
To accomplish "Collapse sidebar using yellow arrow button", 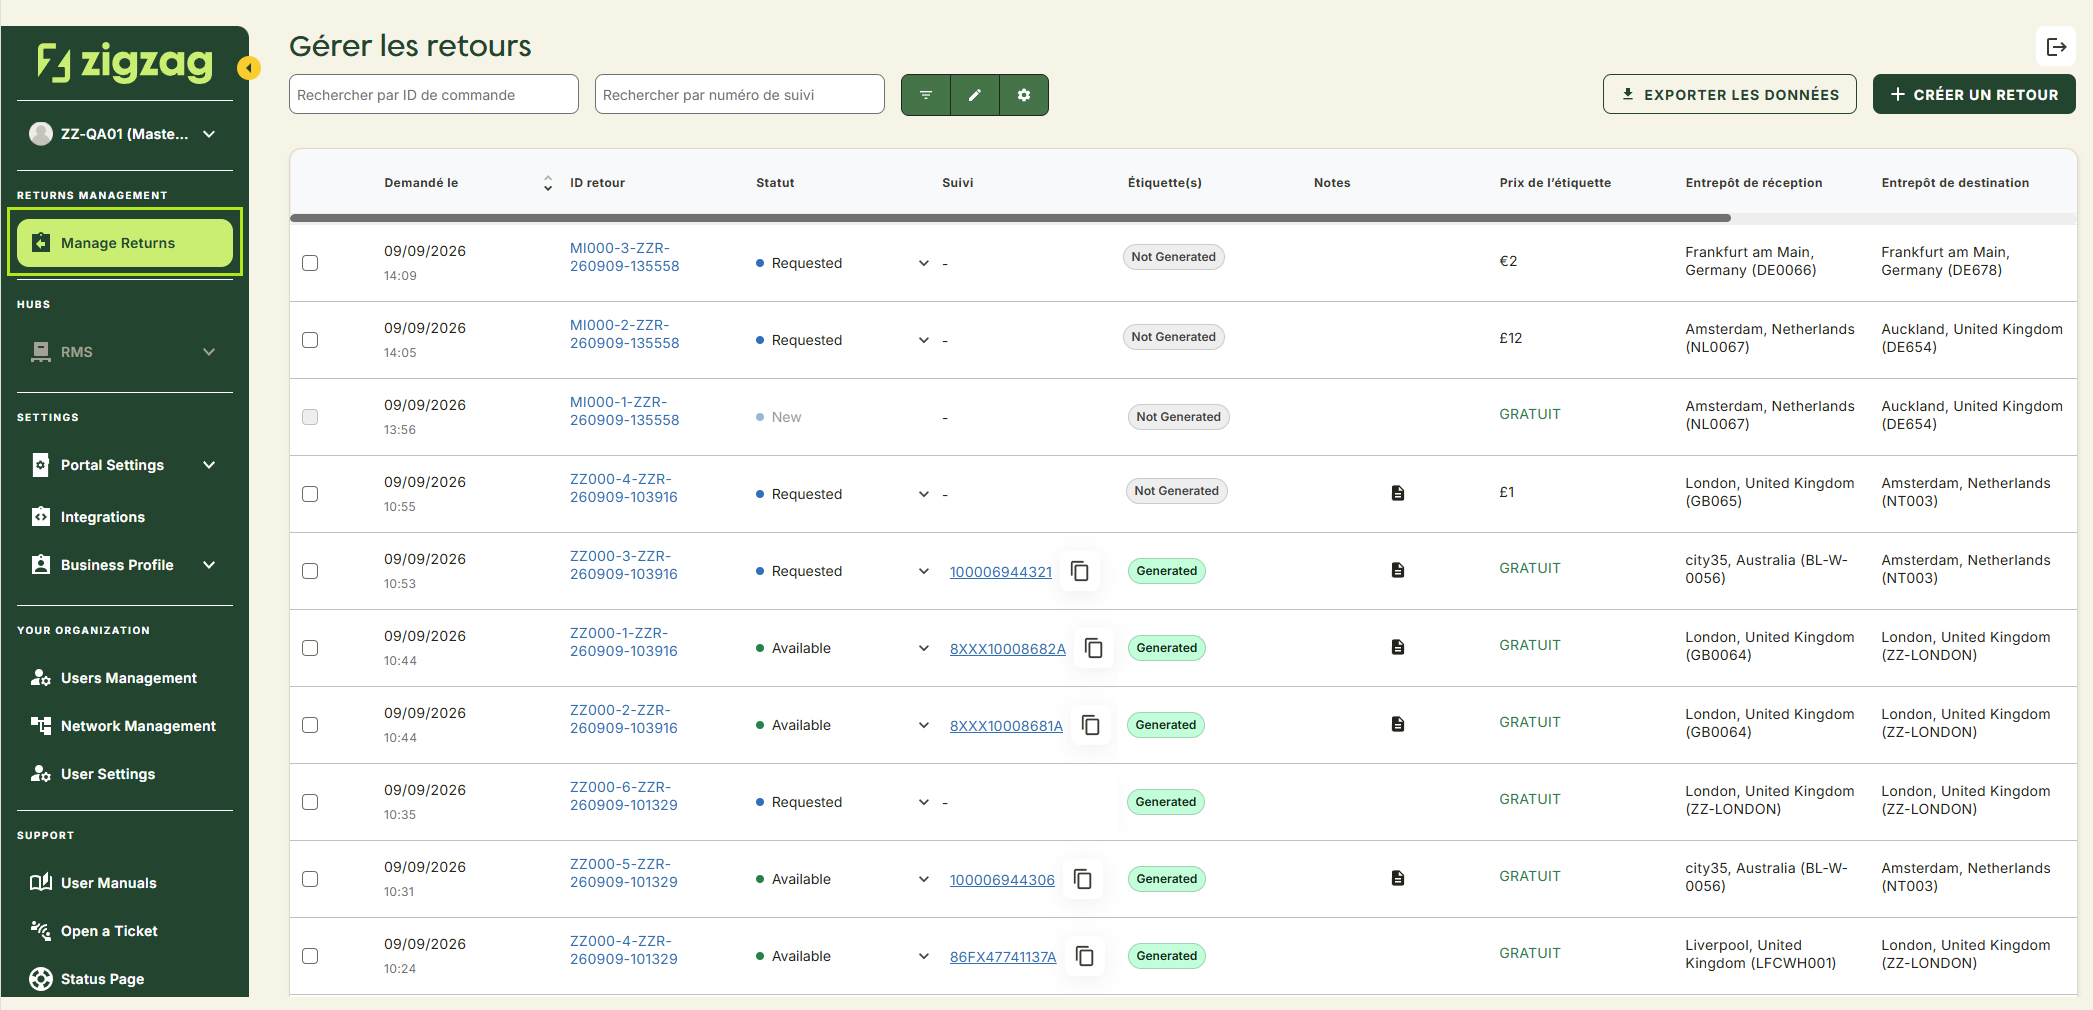I will [x=249, y=68].
